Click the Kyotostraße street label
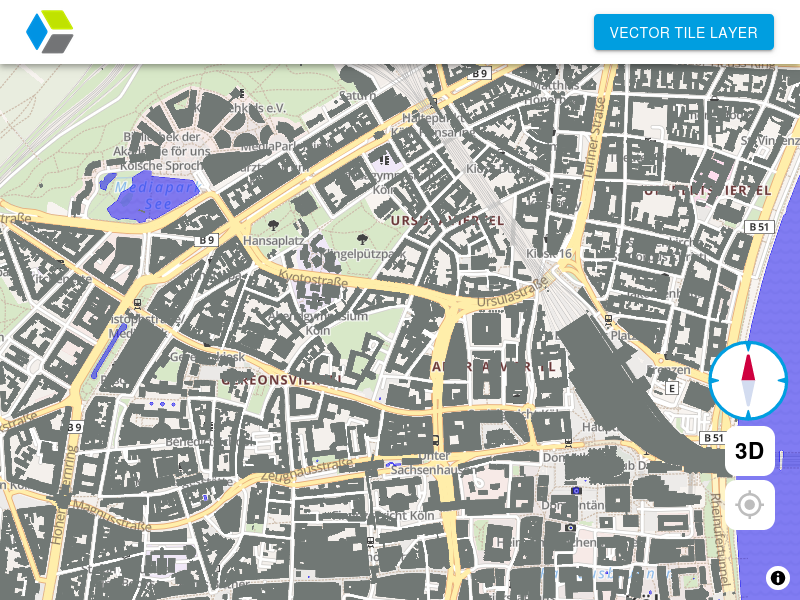The image size is (800, 600). click(313, 279)
